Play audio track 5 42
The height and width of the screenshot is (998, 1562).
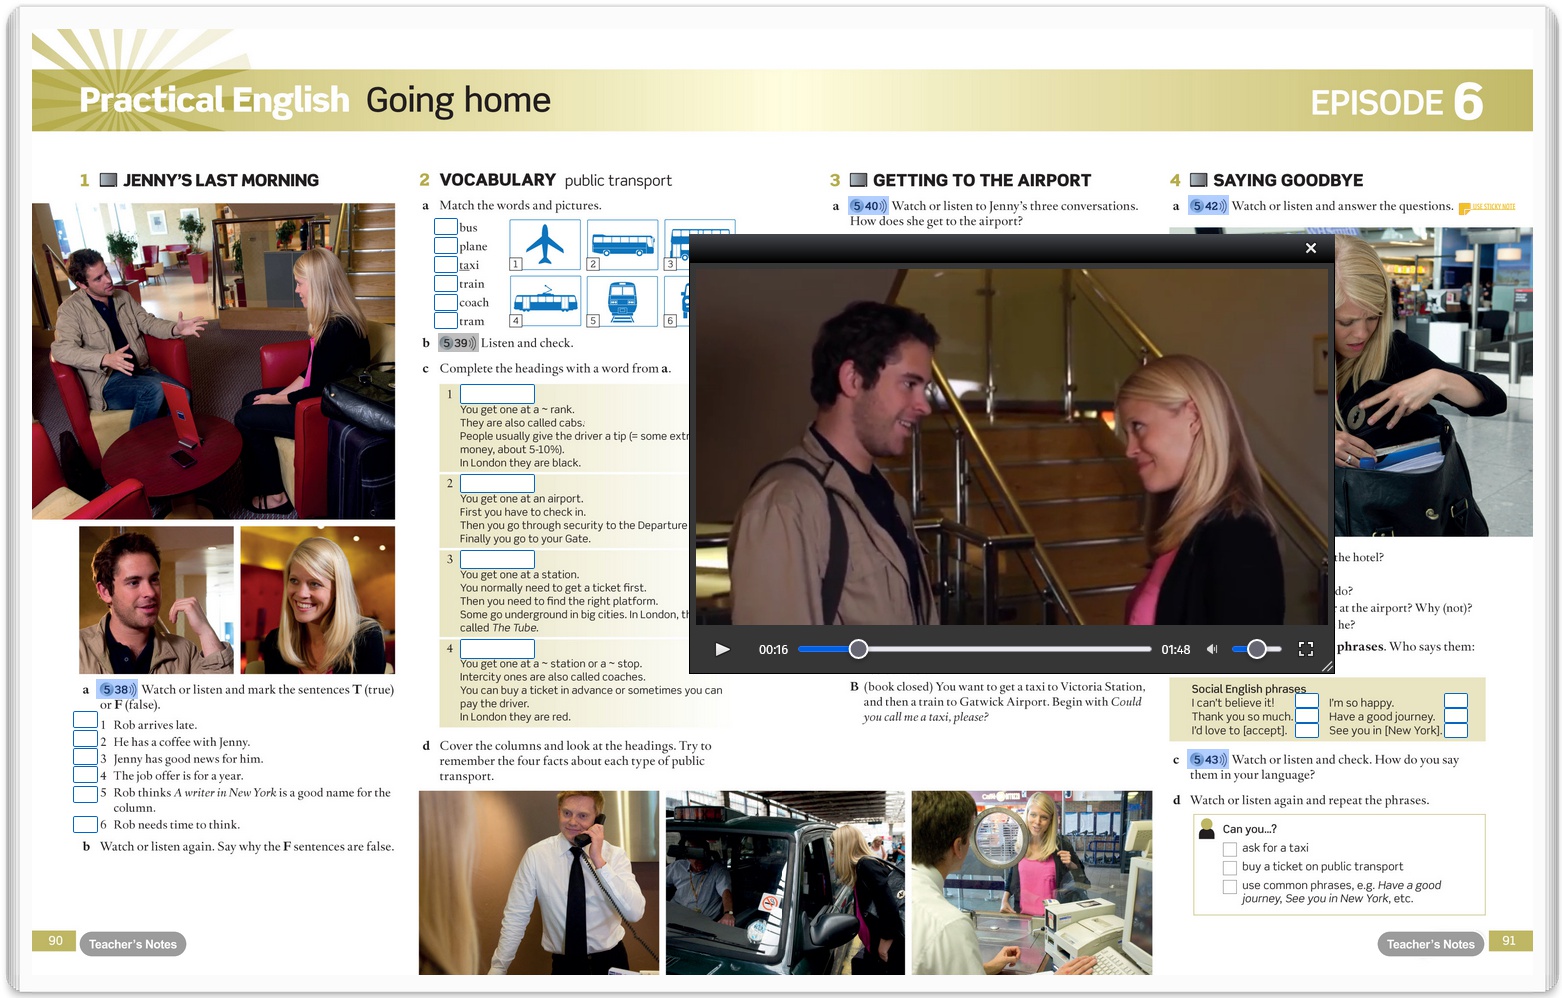click(x=1208, y=206)
